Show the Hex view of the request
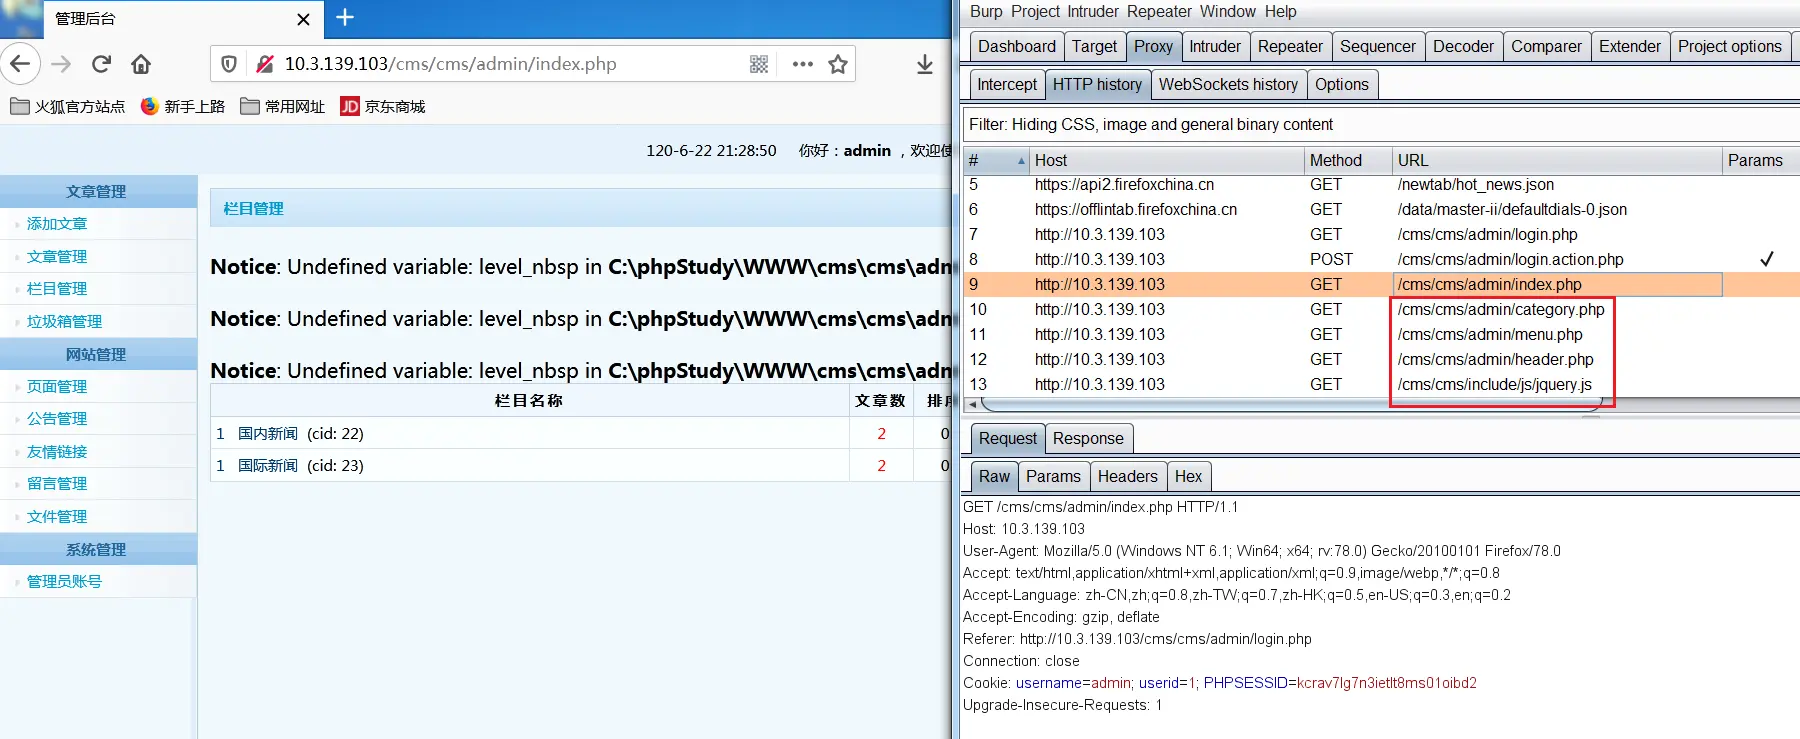1800x739 pixels. (1188, 477)
